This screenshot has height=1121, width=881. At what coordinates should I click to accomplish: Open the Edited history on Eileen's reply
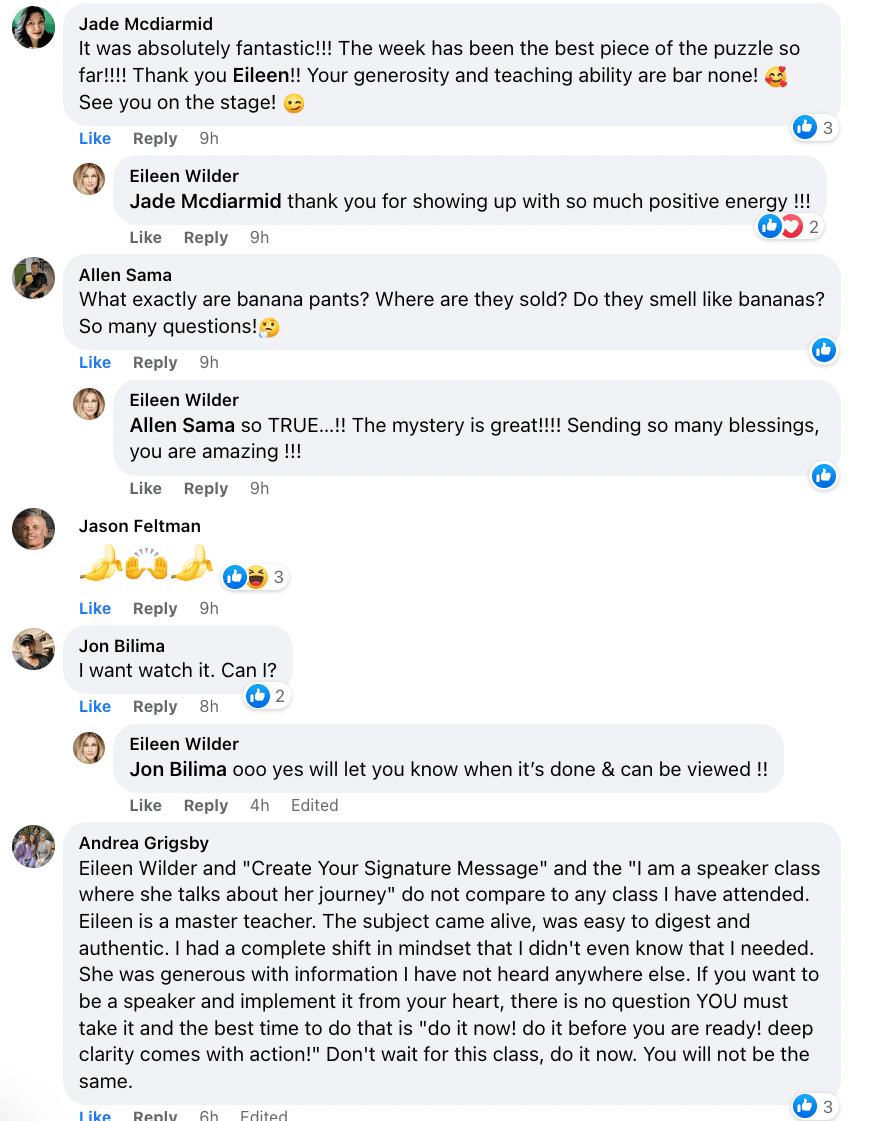point(314,806)
